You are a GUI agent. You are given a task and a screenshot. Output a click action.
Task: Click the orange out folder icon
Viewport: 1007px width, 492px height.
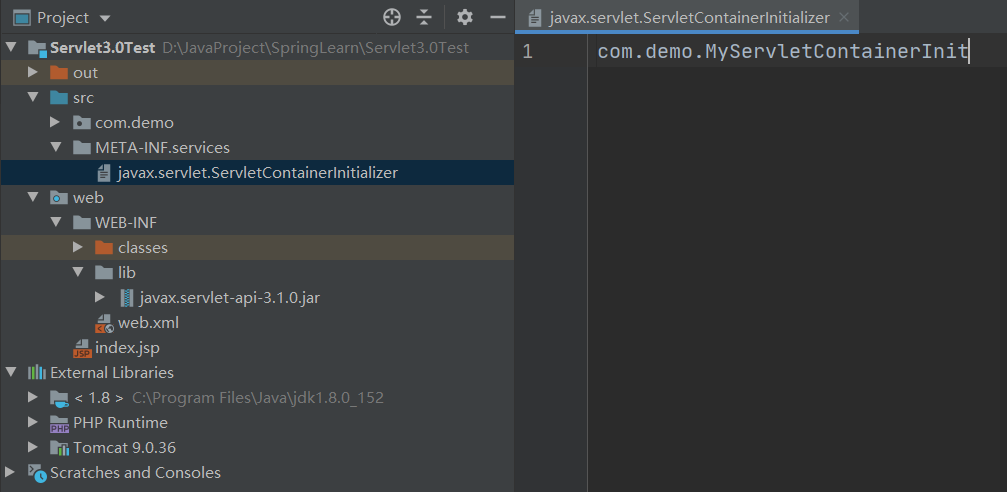click(x=59, y=73)
